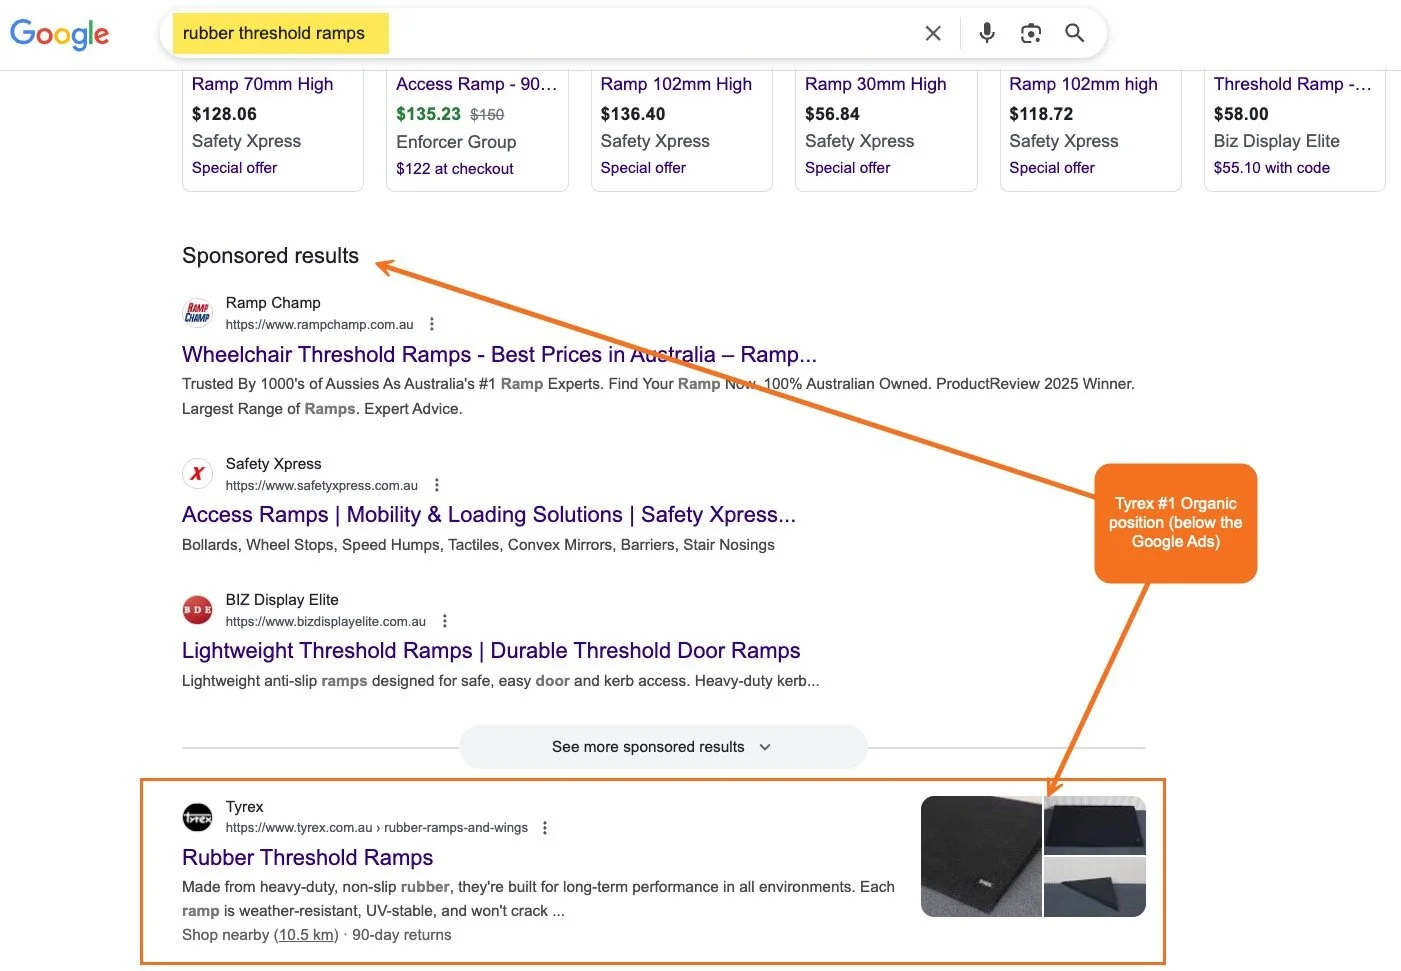This screenshot has height=971, width=1401.
Task: Open Access Ramp - 90… product listing
Action: click(476, 84)
